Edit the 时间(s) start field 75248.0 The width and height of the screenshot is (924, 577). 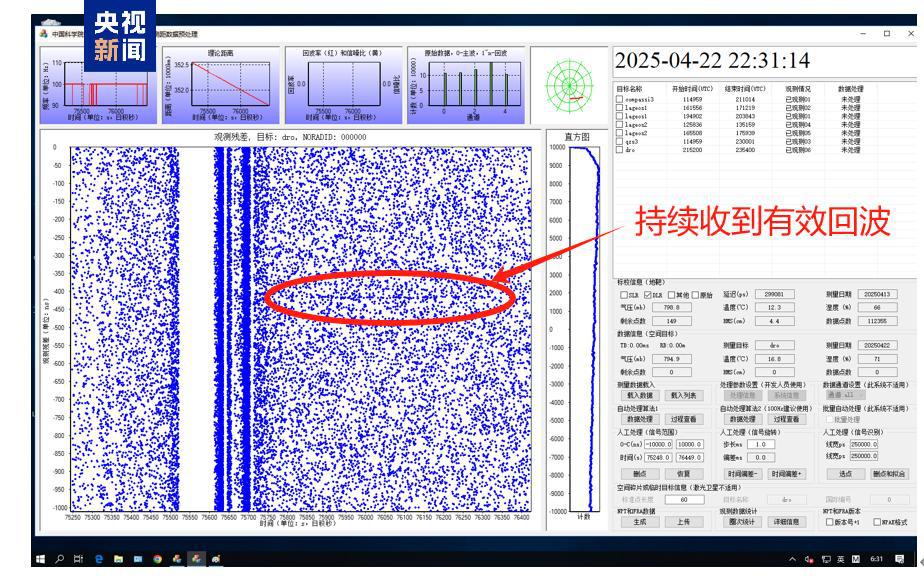point(659,457)
